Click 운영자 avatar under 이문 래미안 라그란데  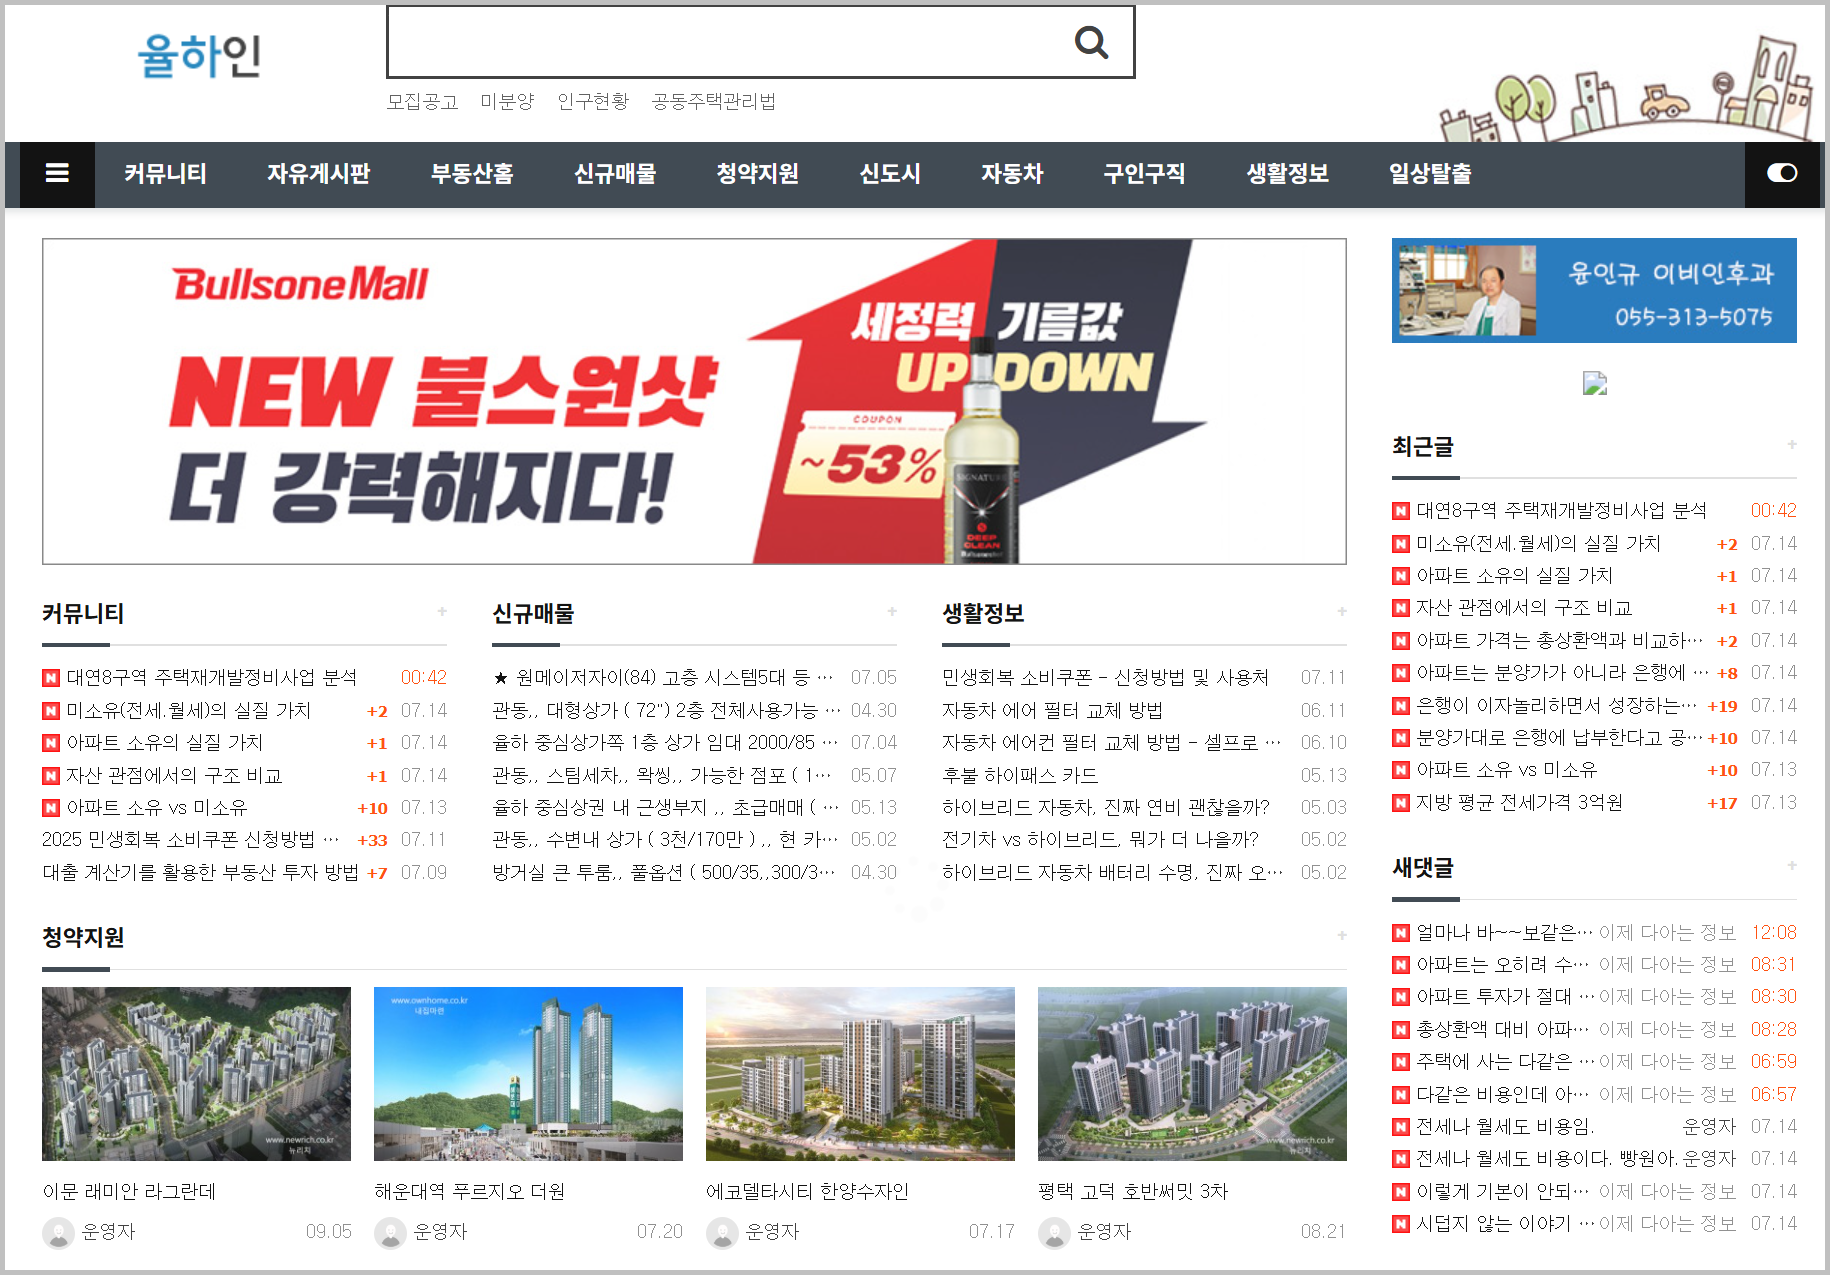click(x=59, y=1233)
